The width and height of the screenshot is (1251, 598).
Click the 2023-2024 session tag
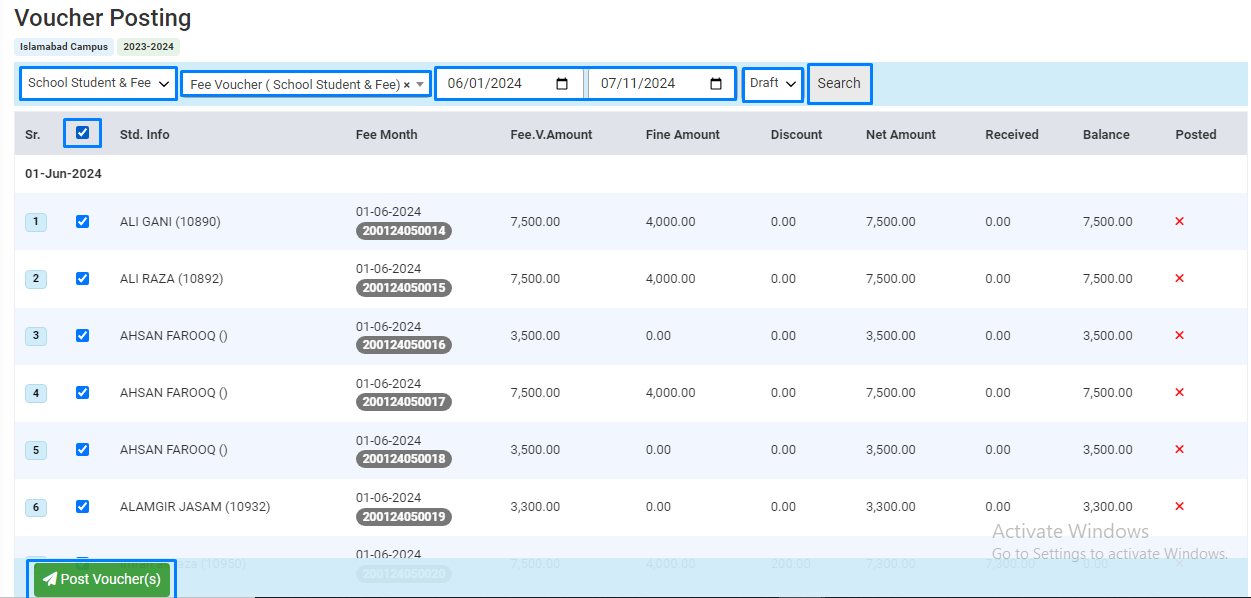[148, 47]
